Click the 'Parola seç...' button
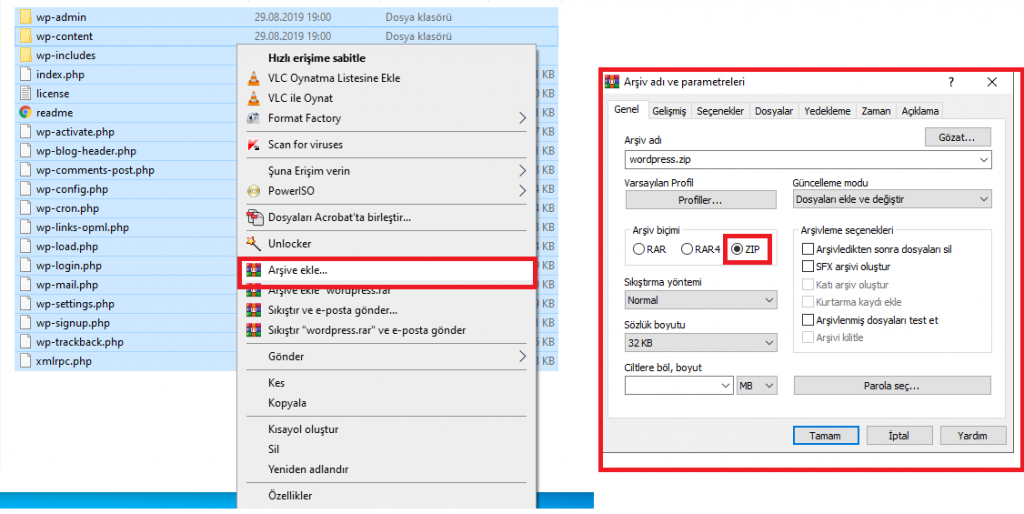Viewport: 1024px width, 514px height. 891,386
